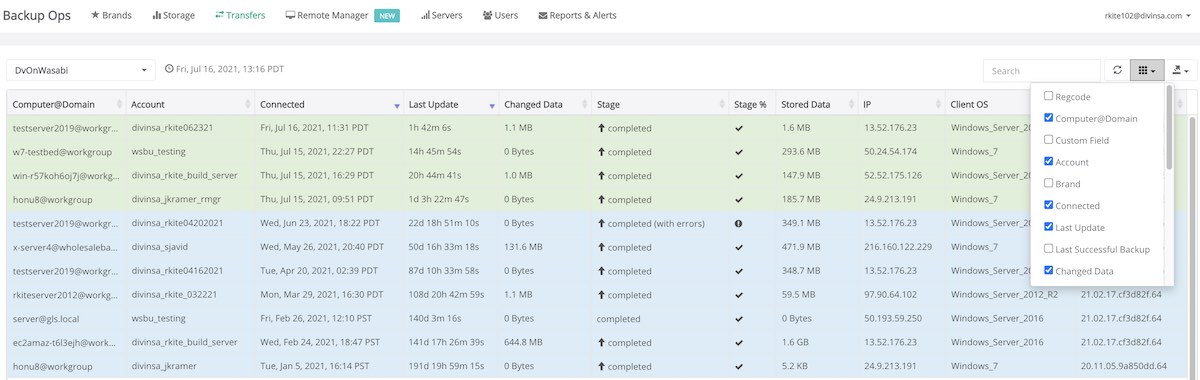Check the Custom Field column checkbox

pyautogui.click(x=1048, y=140)
